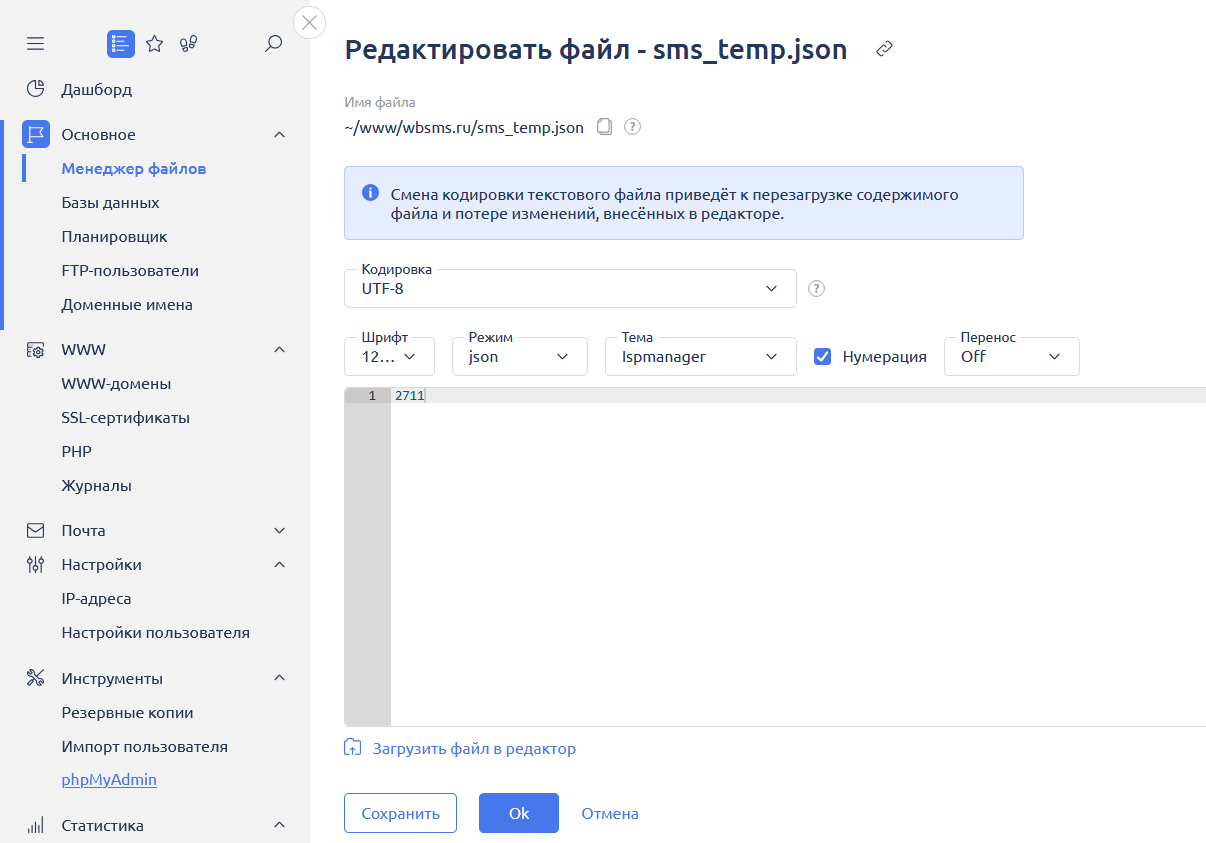1206x843 pixels.
Task: Collapse the WWW section chevron
Action: pos(280,350)
